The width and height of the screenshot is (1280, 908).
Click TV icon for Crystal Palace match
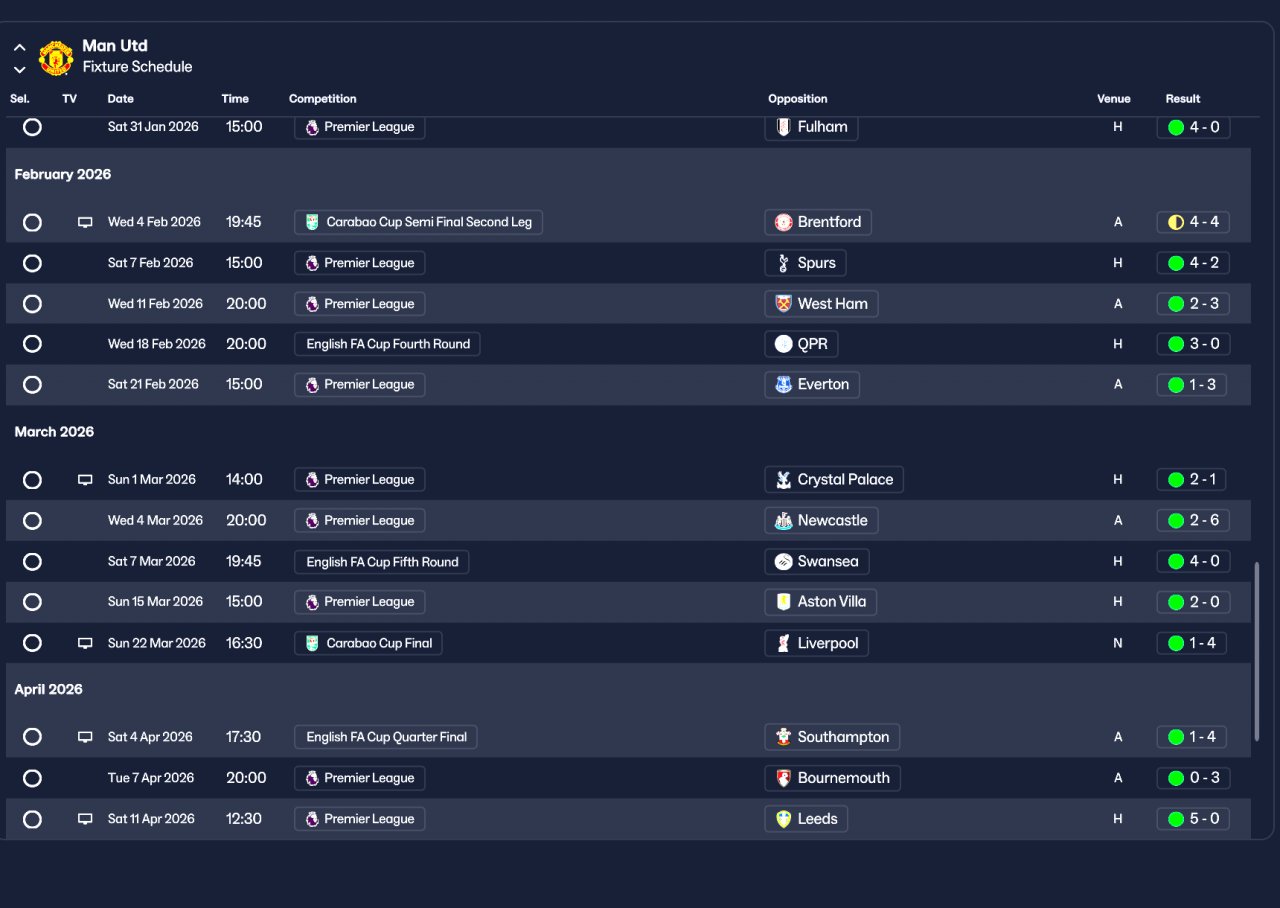(85, 480)
